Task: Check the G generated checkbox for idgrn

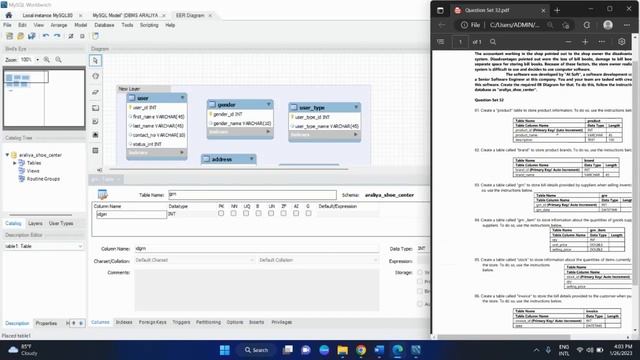Action: click(308, 213)
